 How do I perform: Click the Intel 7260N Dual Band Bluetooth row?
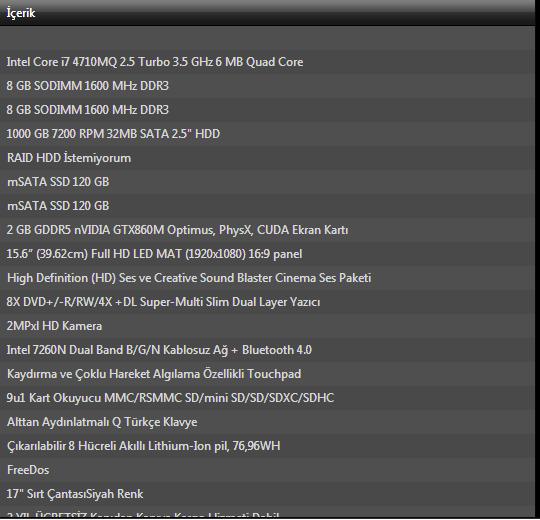tap(268, 350)
